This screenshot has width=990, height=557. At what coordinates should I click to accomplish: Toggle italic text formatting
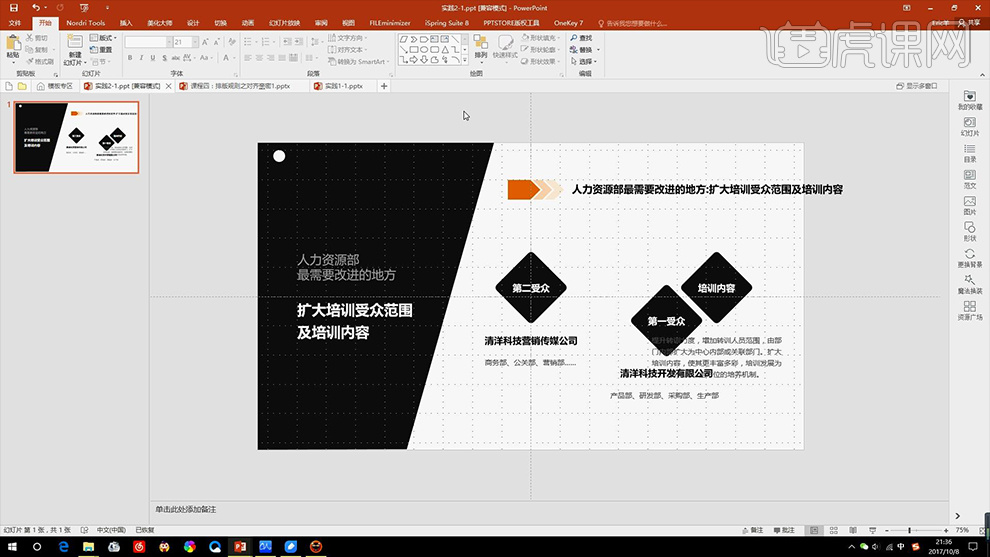[141, 56]
